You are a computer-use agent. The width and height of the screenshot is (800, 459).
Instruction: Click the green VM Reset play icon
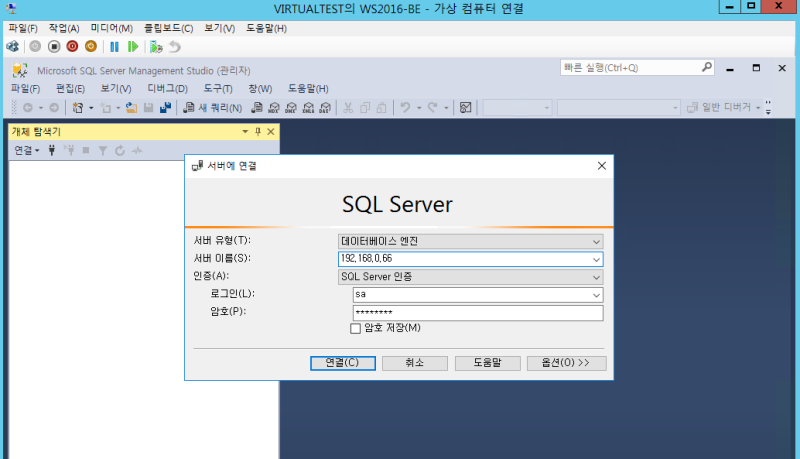(133, 47)
